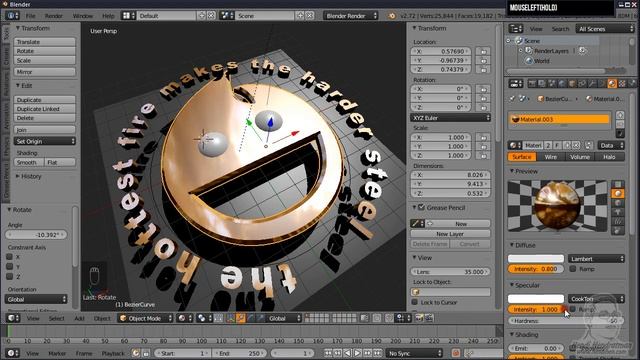640x360 pixels.
Task: Switch to the Halo material type tab
Action: tap(609, 157)
